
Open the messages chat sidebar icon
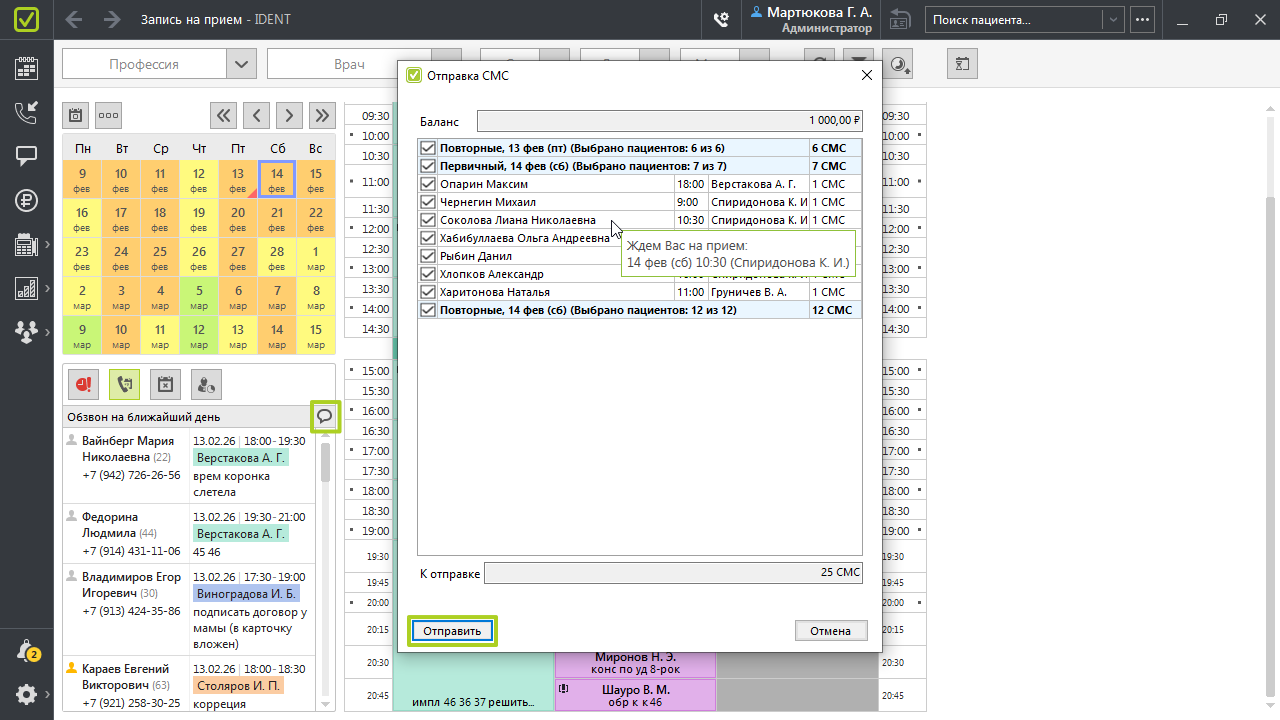click(x=26, y=156)
